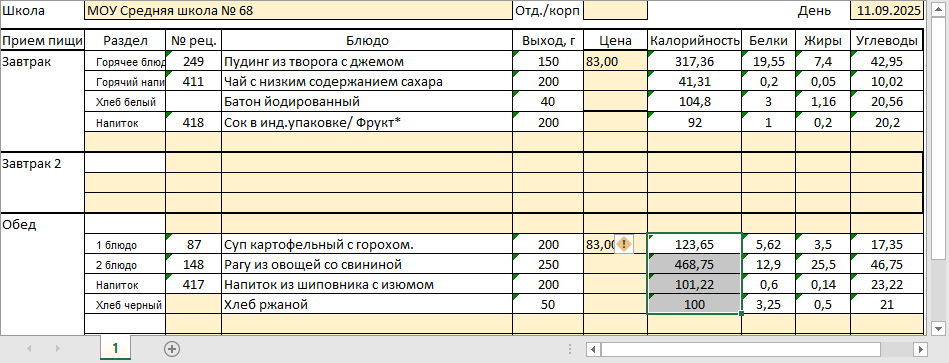The width and height of the screenshot is (949, 363).
Task: Select the Рагу из овощей со свининой cell
Action: 367,264
